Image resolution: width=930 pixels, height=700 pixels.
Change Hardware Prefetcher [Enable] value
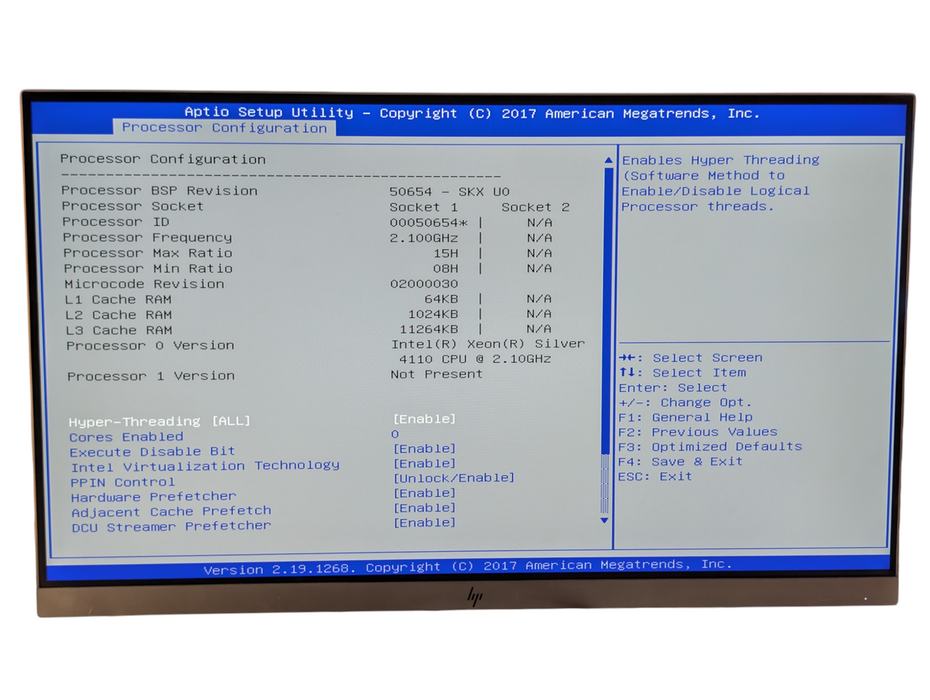tap(425, 493)
